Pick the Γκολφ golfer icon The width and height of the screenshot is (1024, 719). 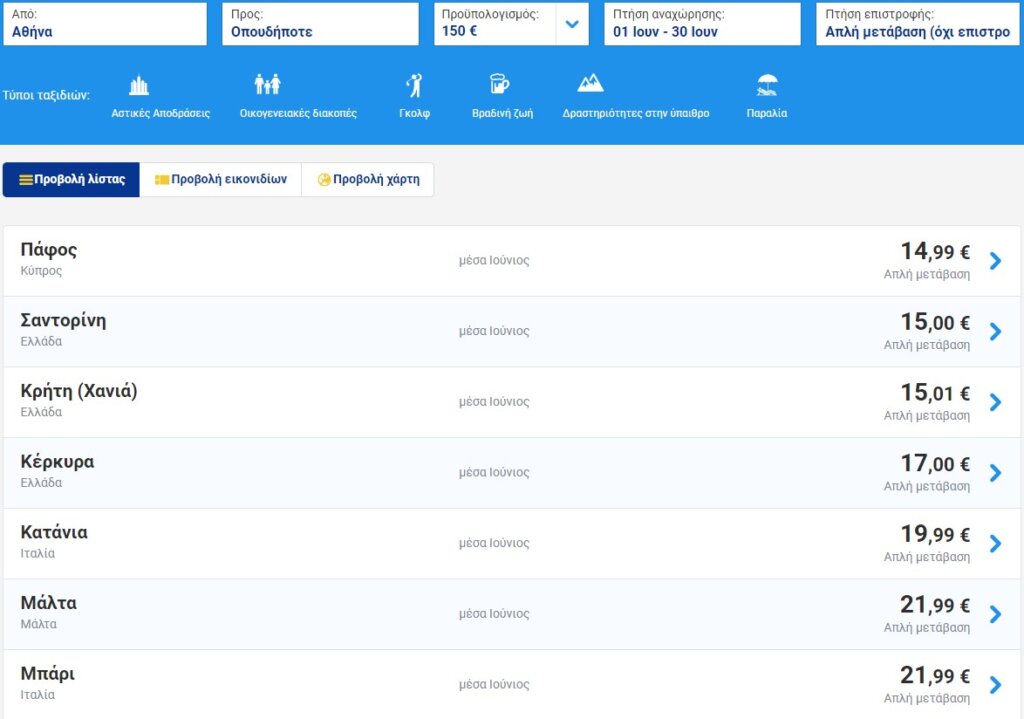[x=414, y=85]
